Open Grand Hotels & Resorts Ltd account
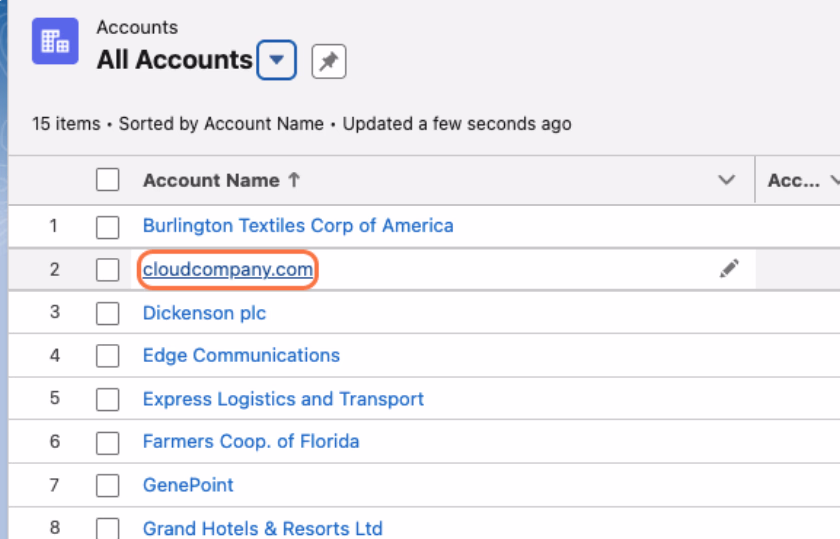The width and height of the screenshot is (840, 539). click(262, 528)
